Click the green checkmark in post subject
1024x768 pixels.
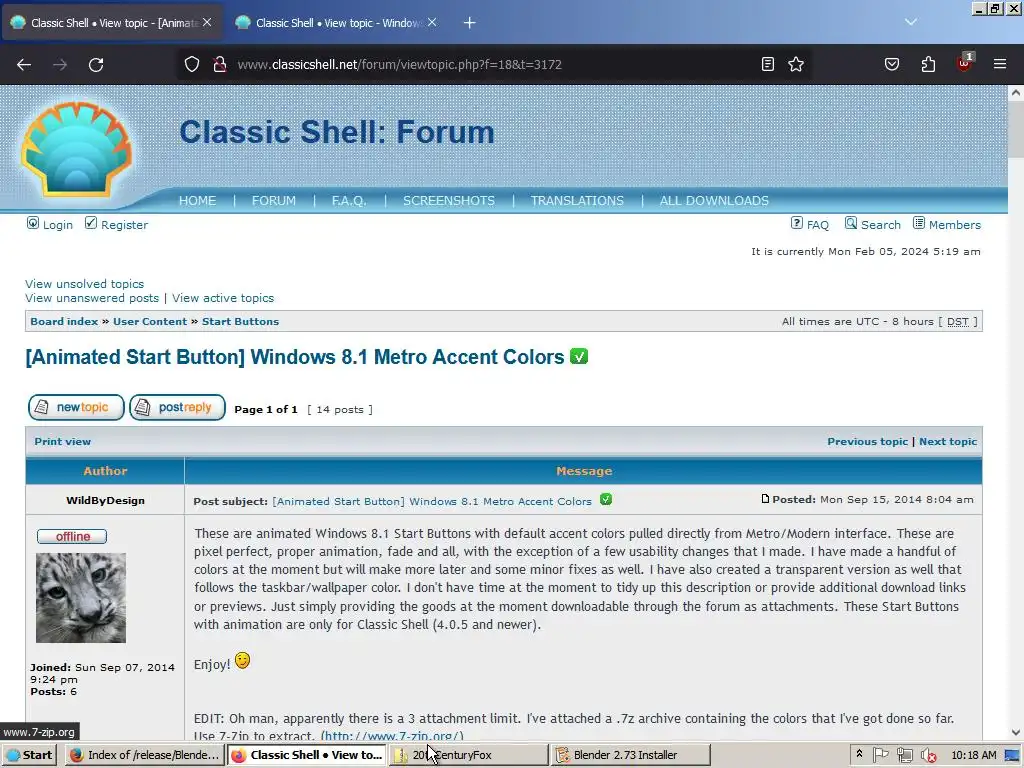click(606, 500)
